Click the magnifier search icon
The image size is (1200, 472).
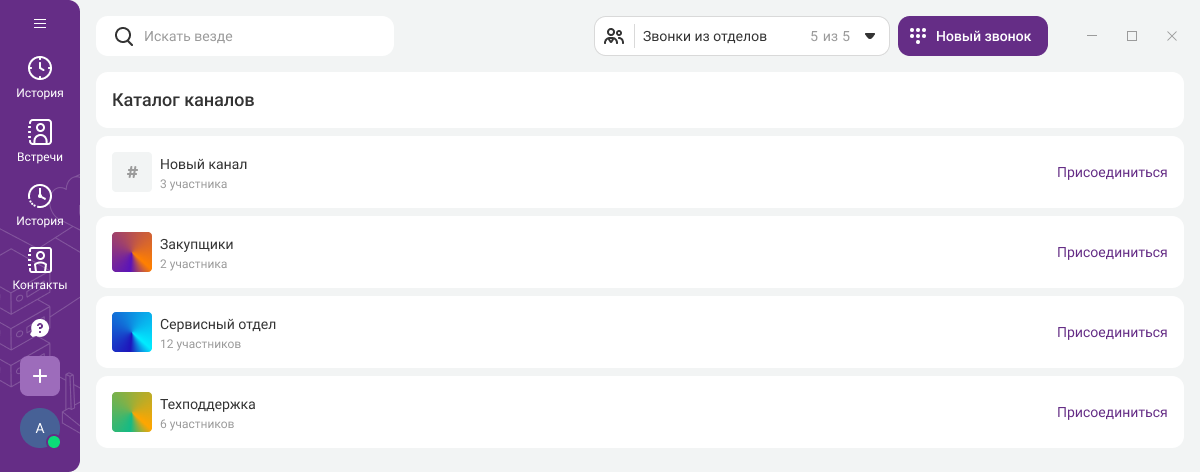point(124,36)
